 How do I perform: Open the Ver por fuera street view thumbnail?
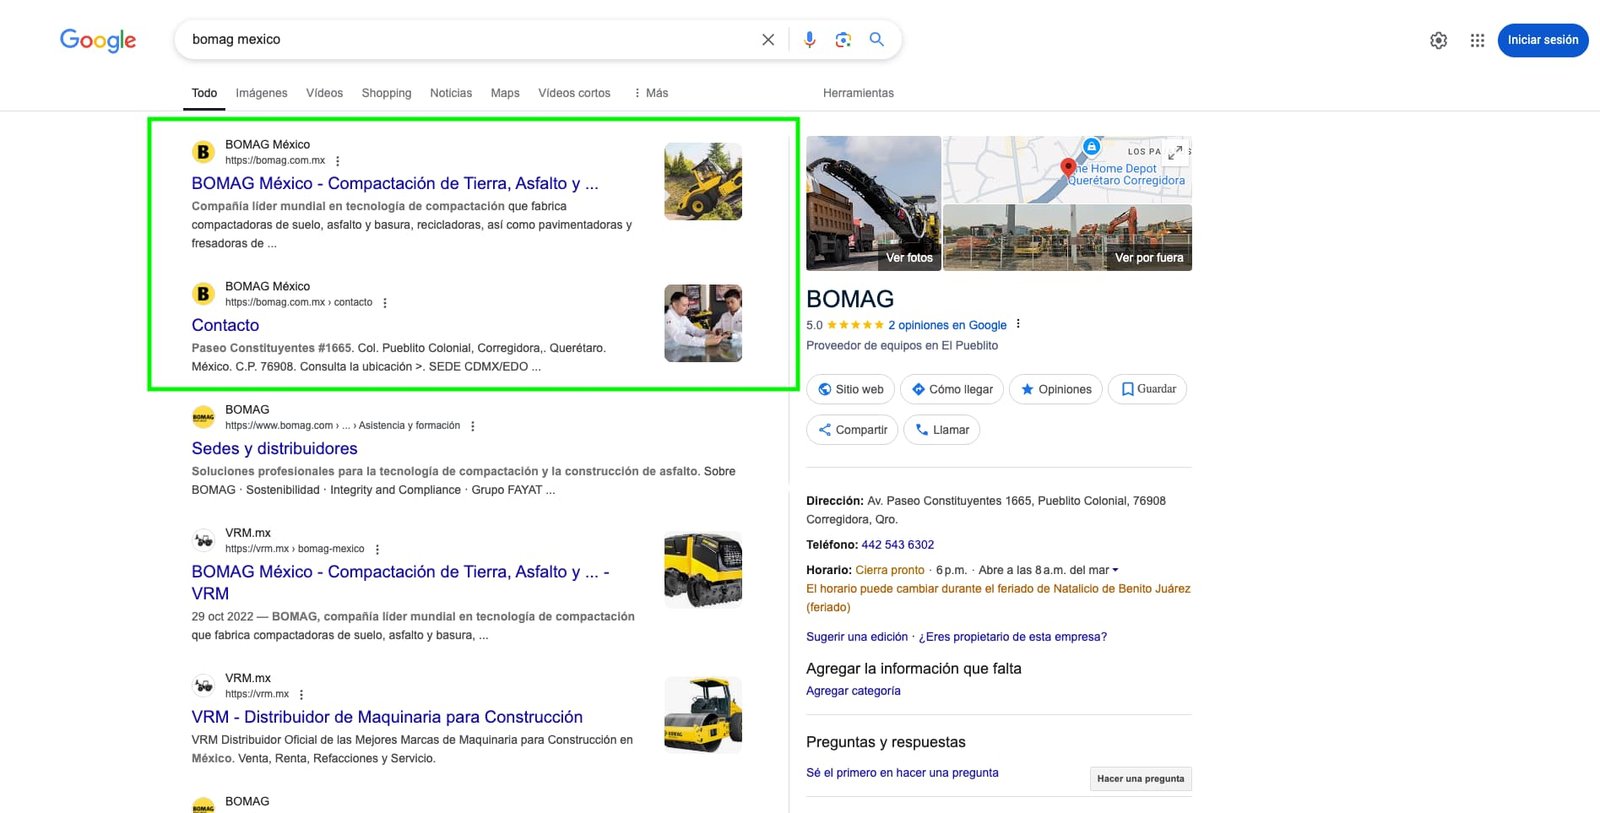[1067, 238]
